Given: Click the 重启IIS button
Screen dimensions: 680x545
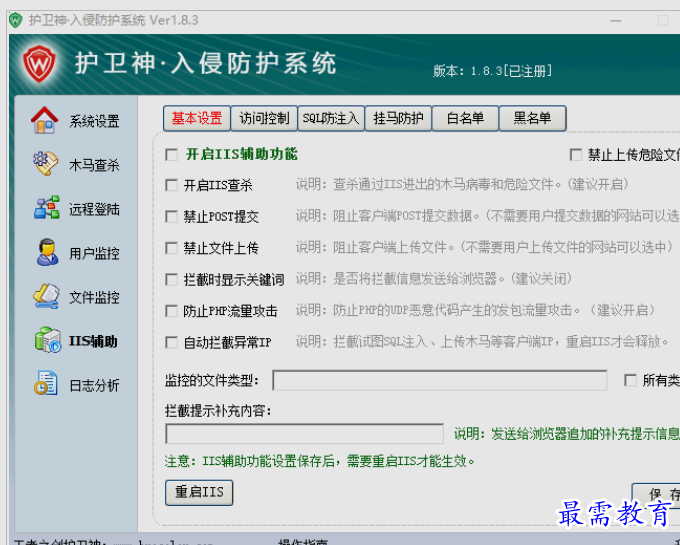Looking at the screenshot, I should (199, 493).
